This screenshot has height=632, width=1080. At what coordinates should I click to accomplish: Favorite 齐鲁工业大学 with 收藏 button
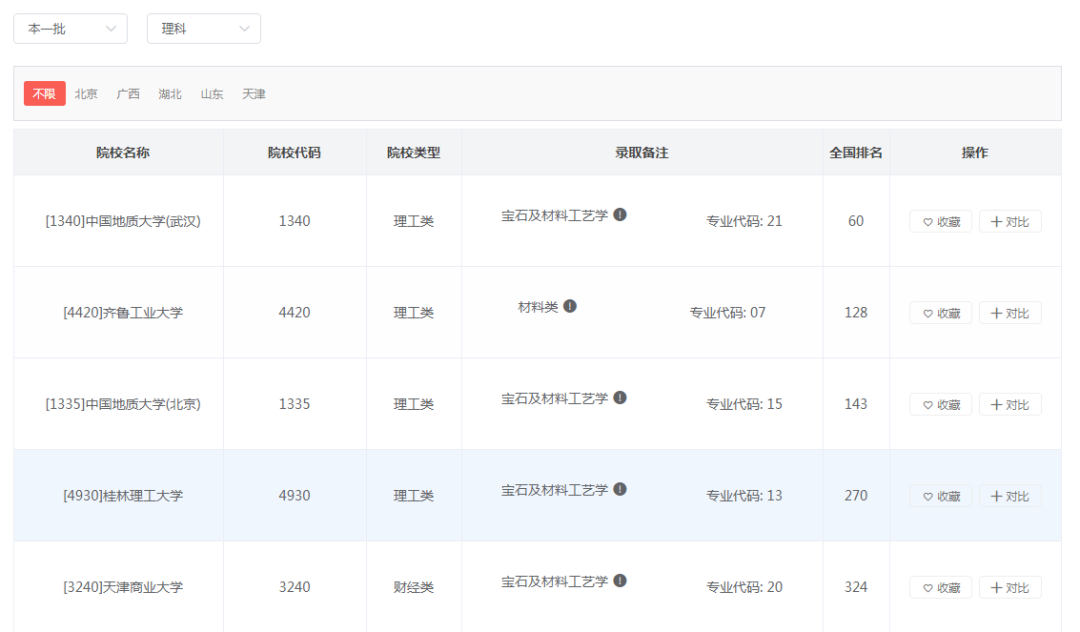941,313
